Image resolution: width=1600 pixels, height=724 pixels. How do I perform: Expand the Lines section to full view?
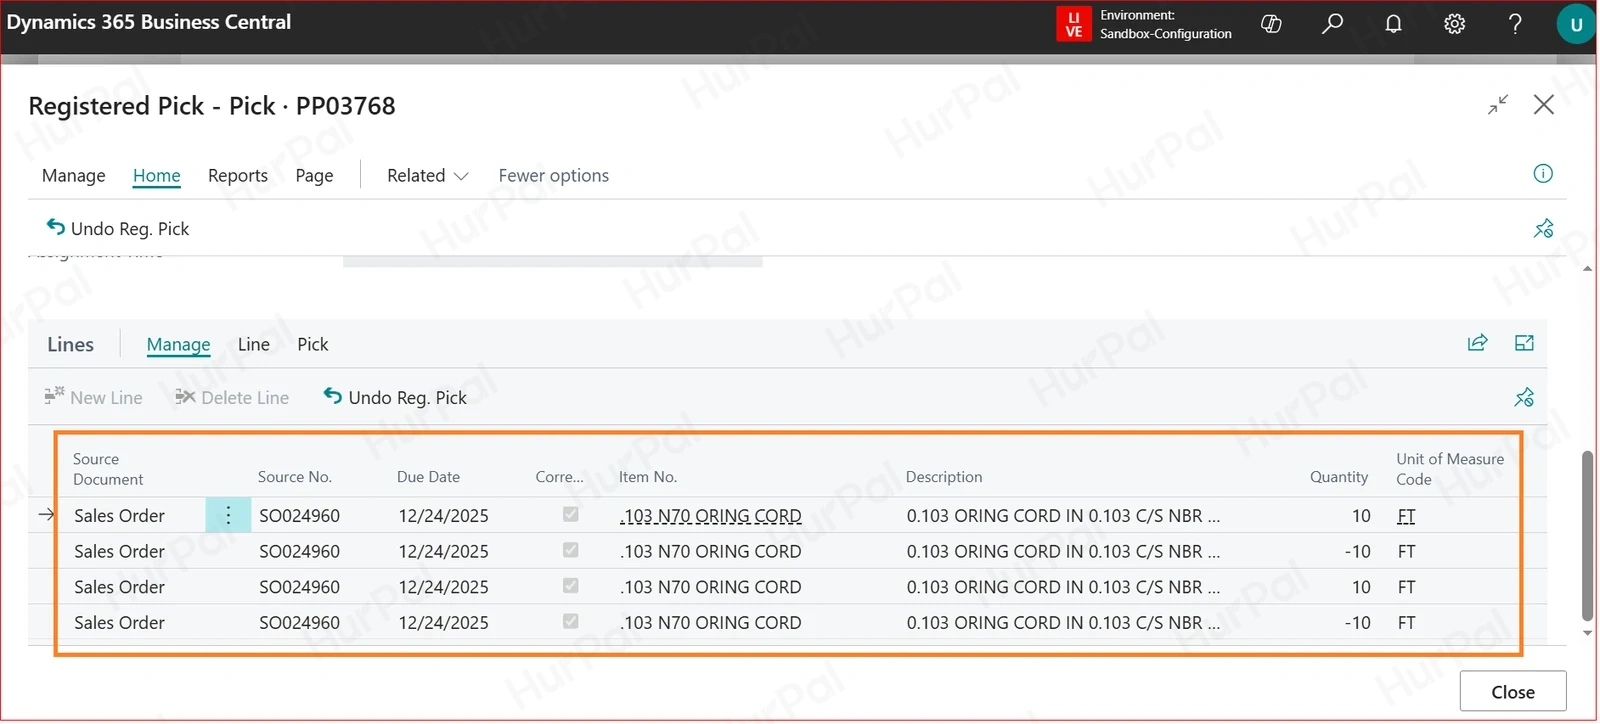coord(1524,343)
